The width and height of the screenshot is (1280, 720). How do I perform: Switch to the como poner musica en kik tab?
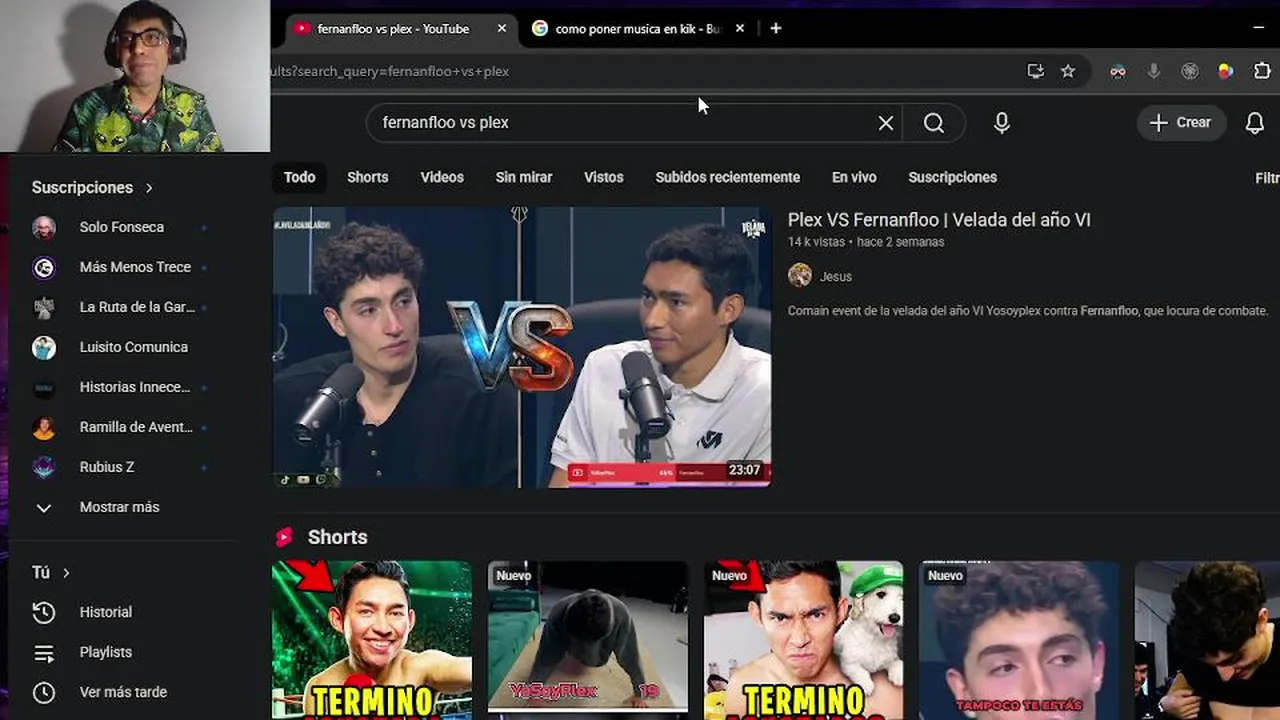637,29
